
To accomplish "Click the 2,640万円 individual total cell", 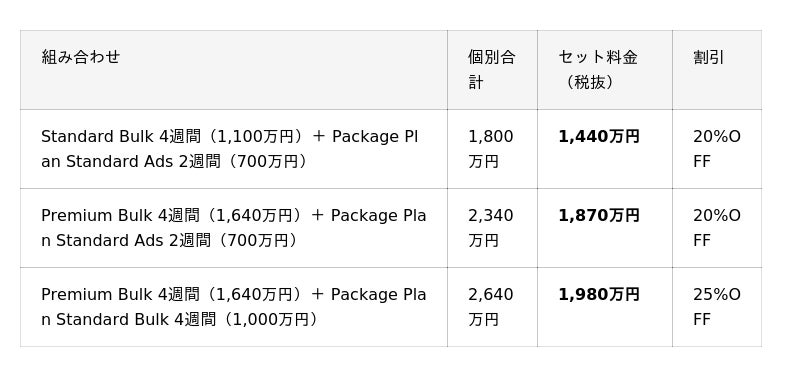I will click(492, 307).
